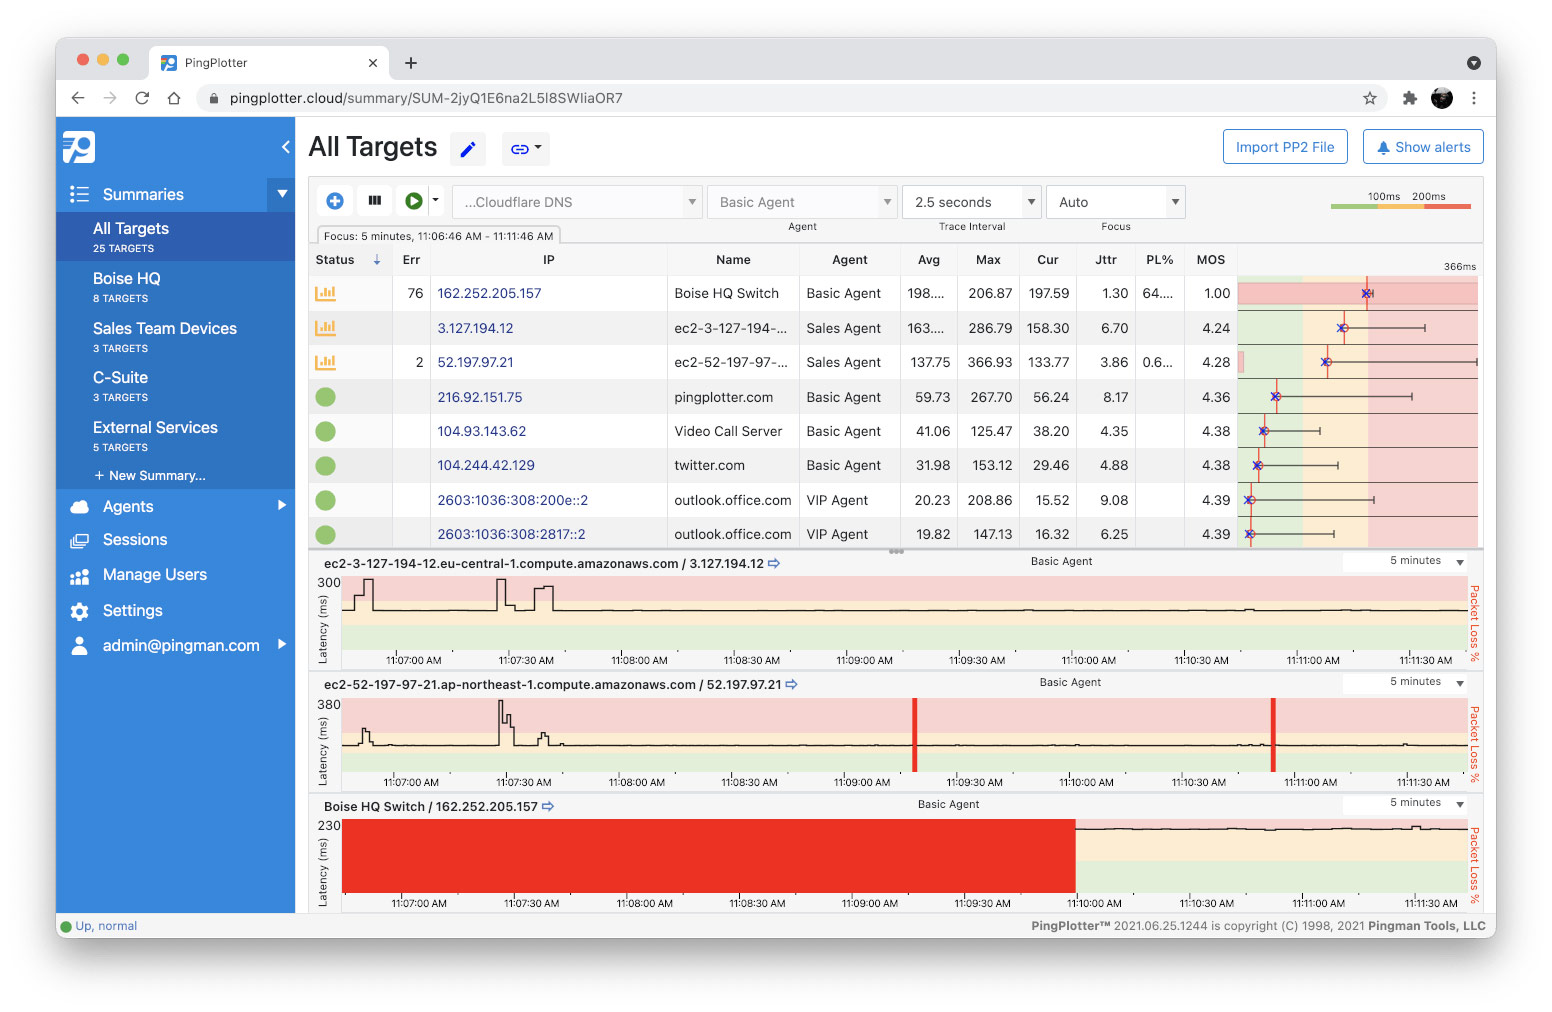Screen dimensions: 1552x1012
Task: Reload the page in the browser
Action: pos(142,98)
